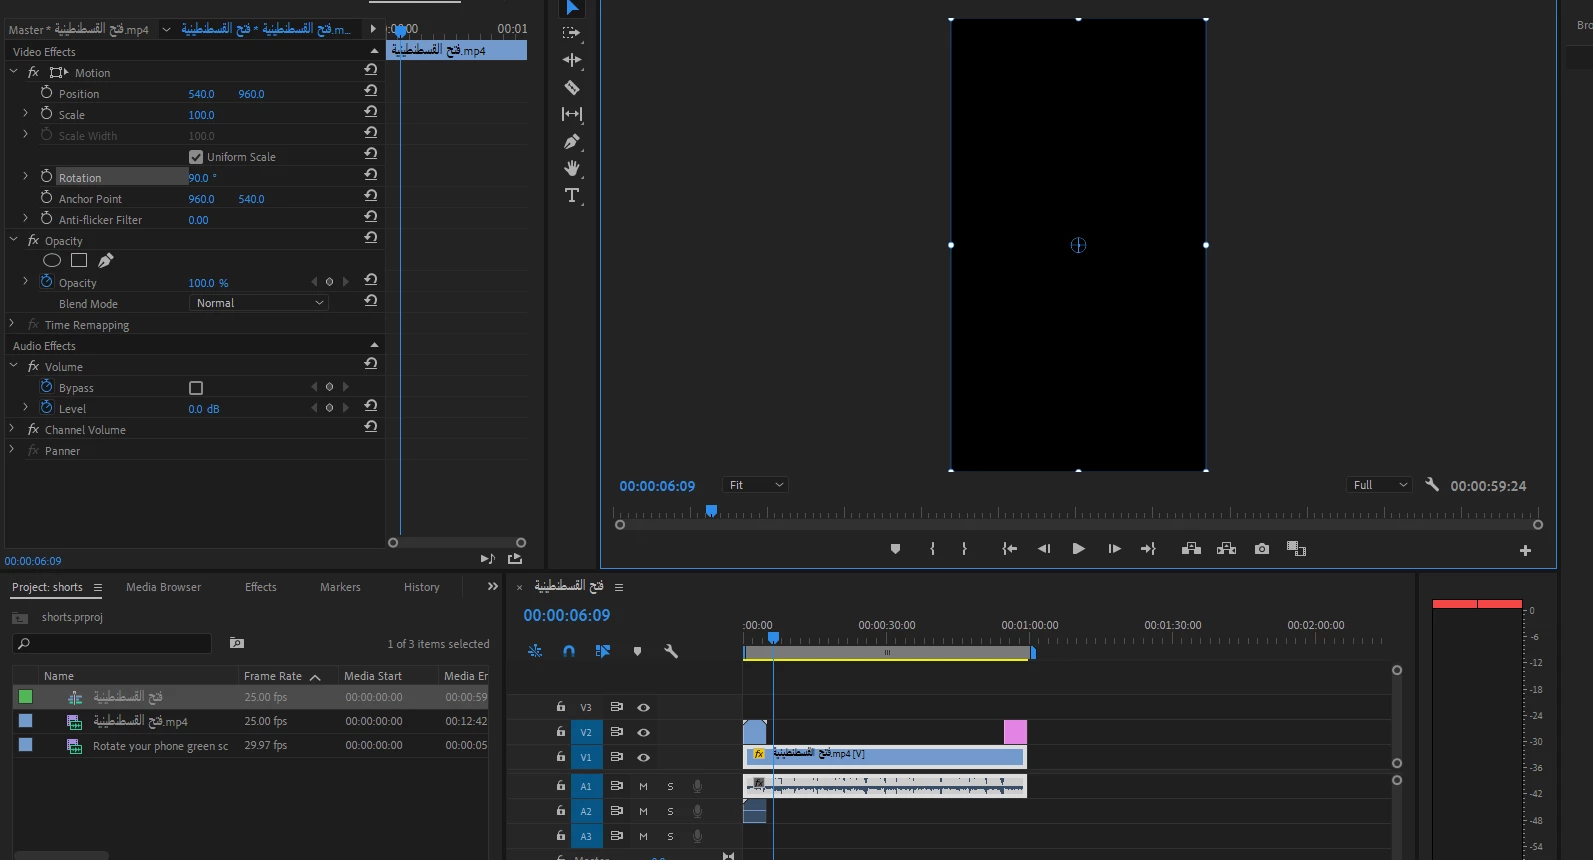Open timeline sequence panel menu

pos(619,587)
